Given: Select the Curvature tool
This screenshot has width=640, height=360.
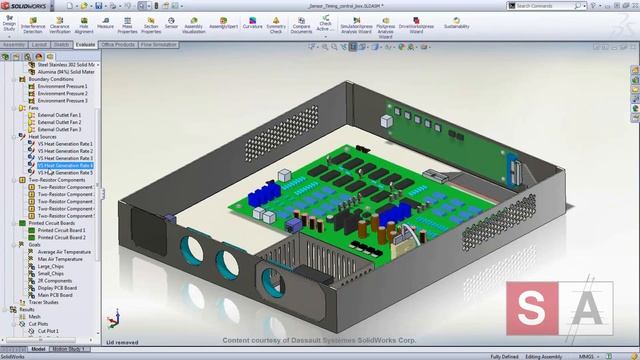Looking at the screenshot, I should click(x=252, y=23).
